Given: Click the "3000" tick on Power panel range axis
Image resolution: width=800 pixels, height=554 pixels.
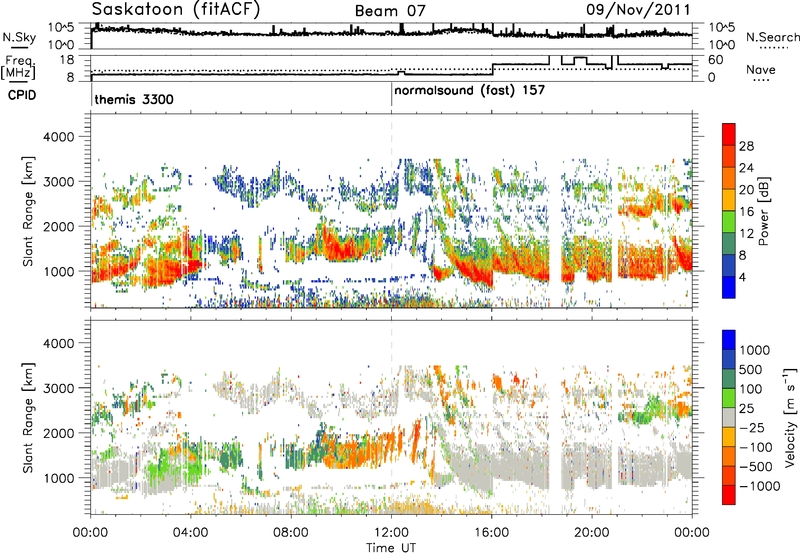Looking at the screenshot, I should (58, 182).
